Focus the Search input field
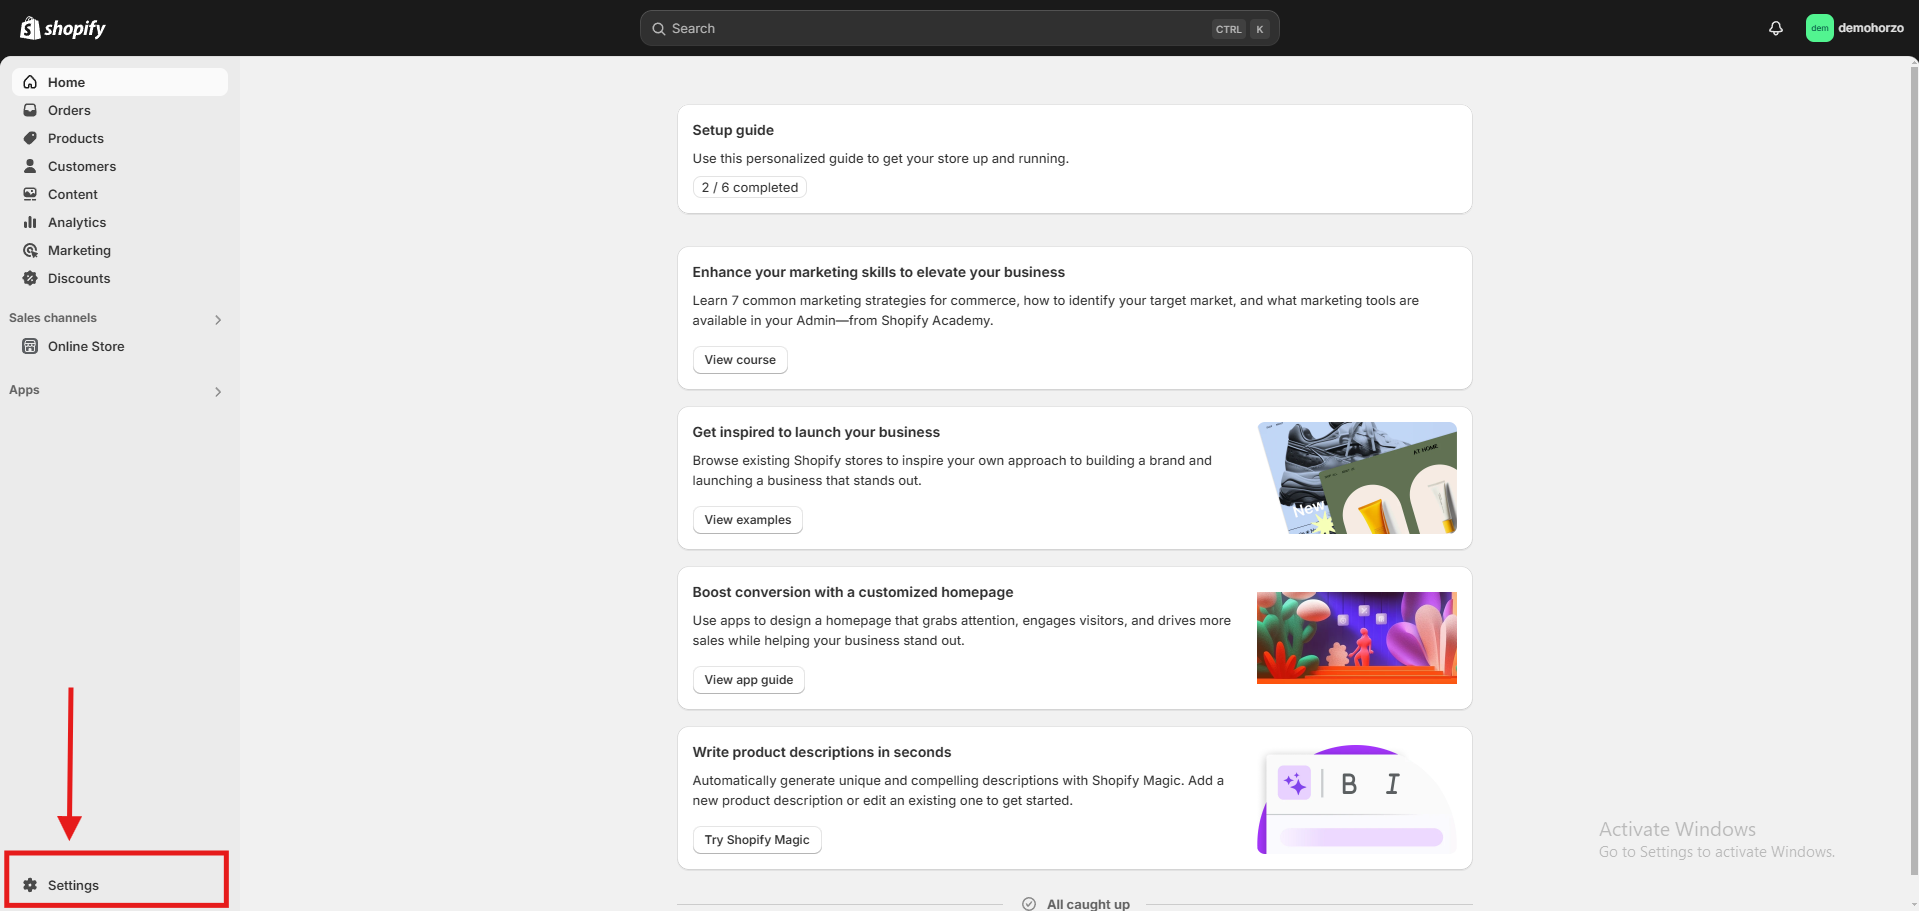1919x911 pixels. pos(940,28)
